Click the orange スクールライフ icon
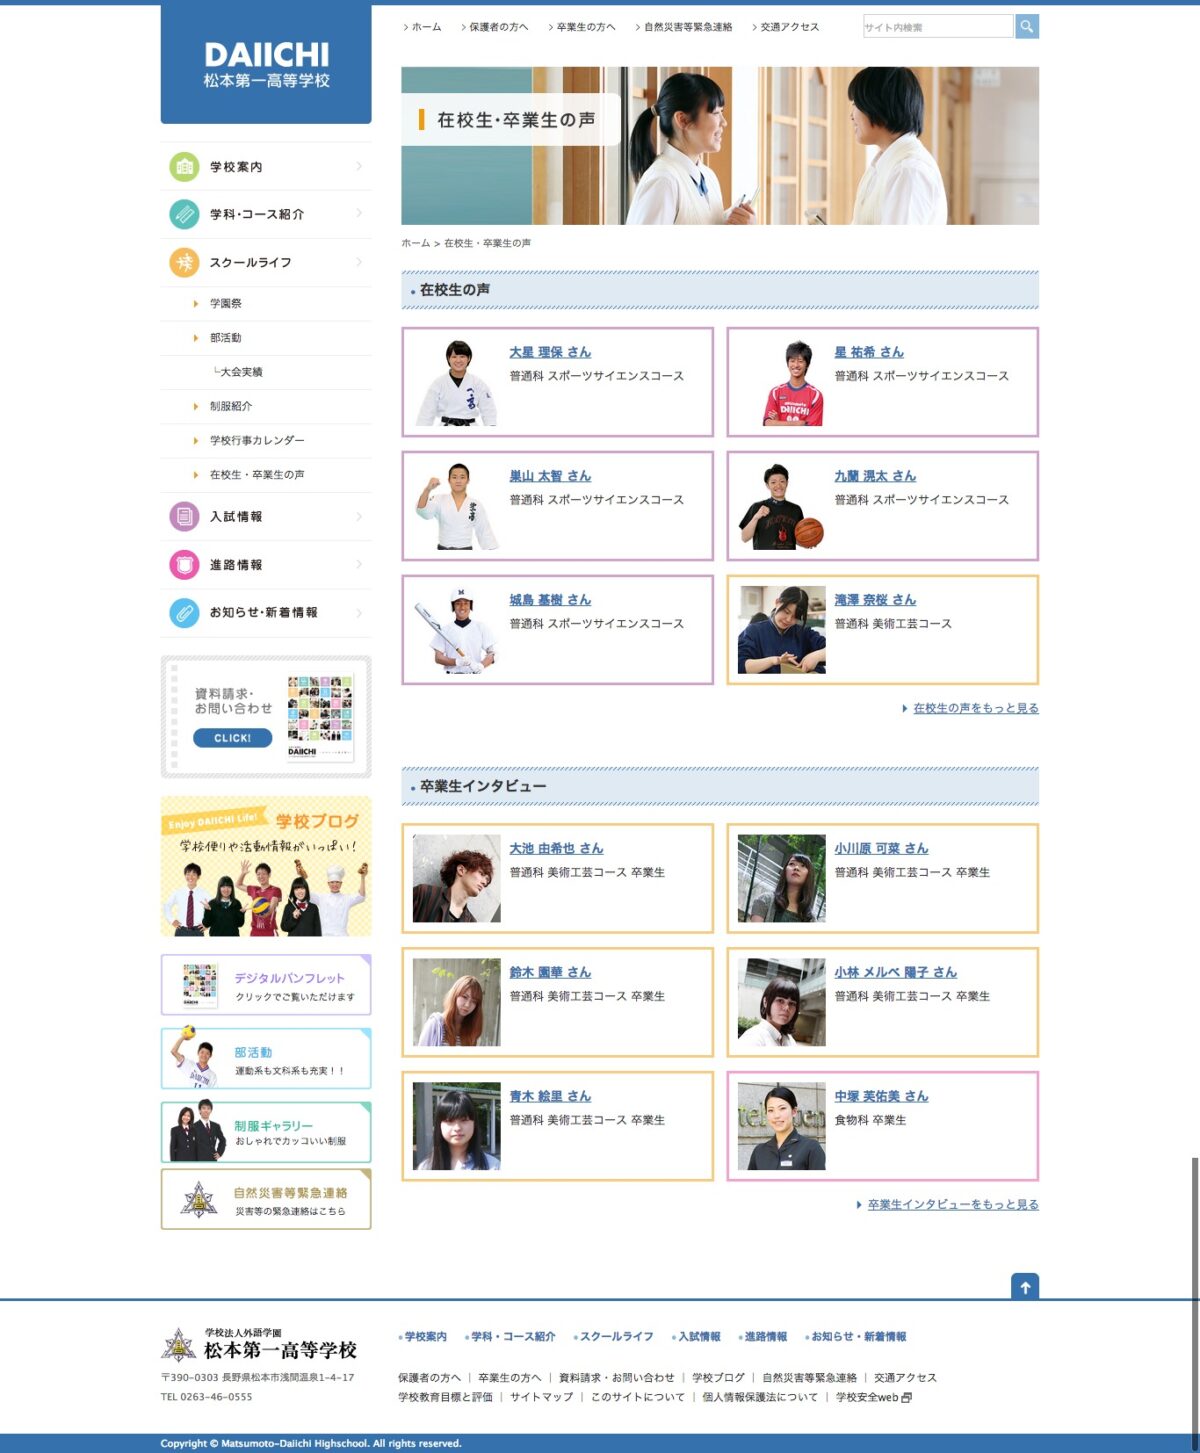1200x1453 pixels. 184,262
